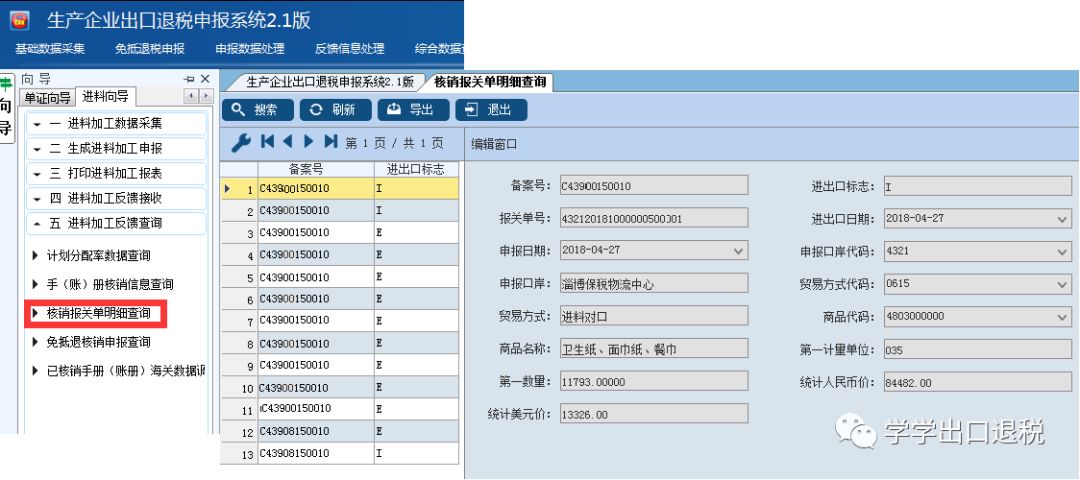Select table row 10 record
Screen dimensions: 1080x480
click(x=340, y=387)
